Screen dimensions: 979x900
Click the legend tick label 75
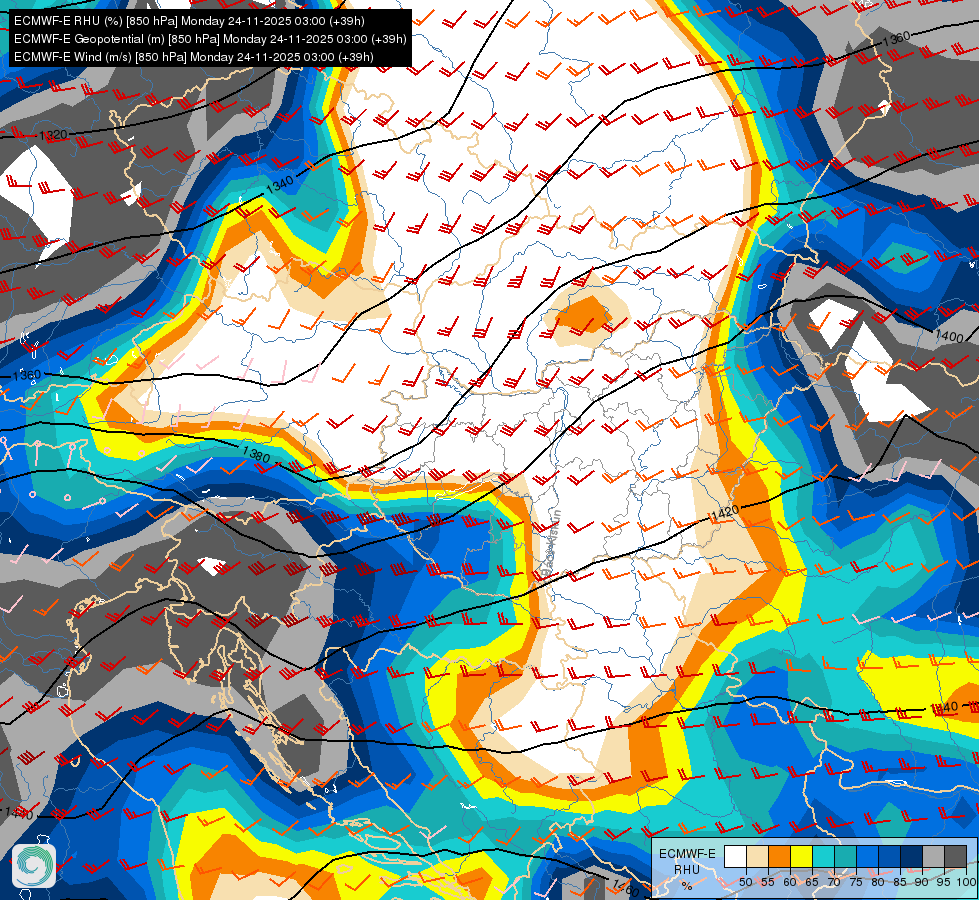[x=856, y=883]
